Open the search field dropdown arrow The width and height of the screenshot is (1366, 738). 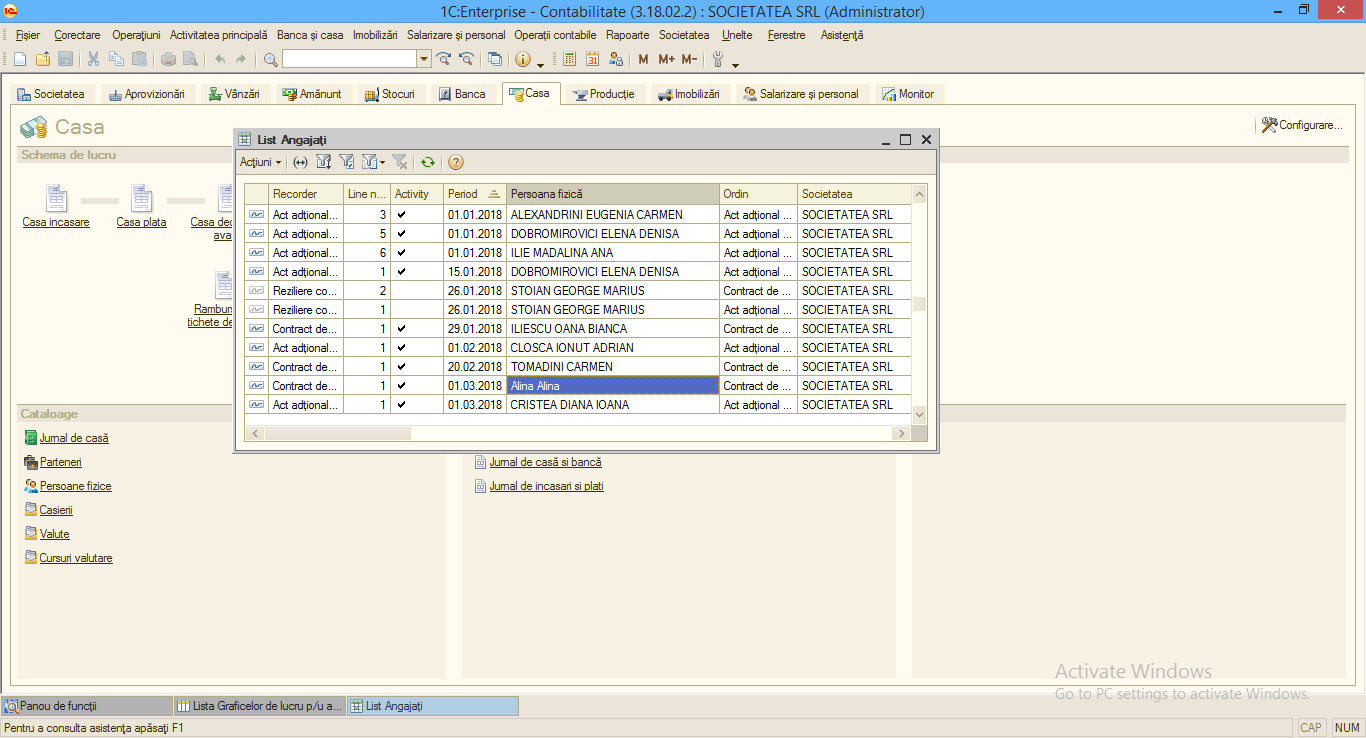(424, 59)
